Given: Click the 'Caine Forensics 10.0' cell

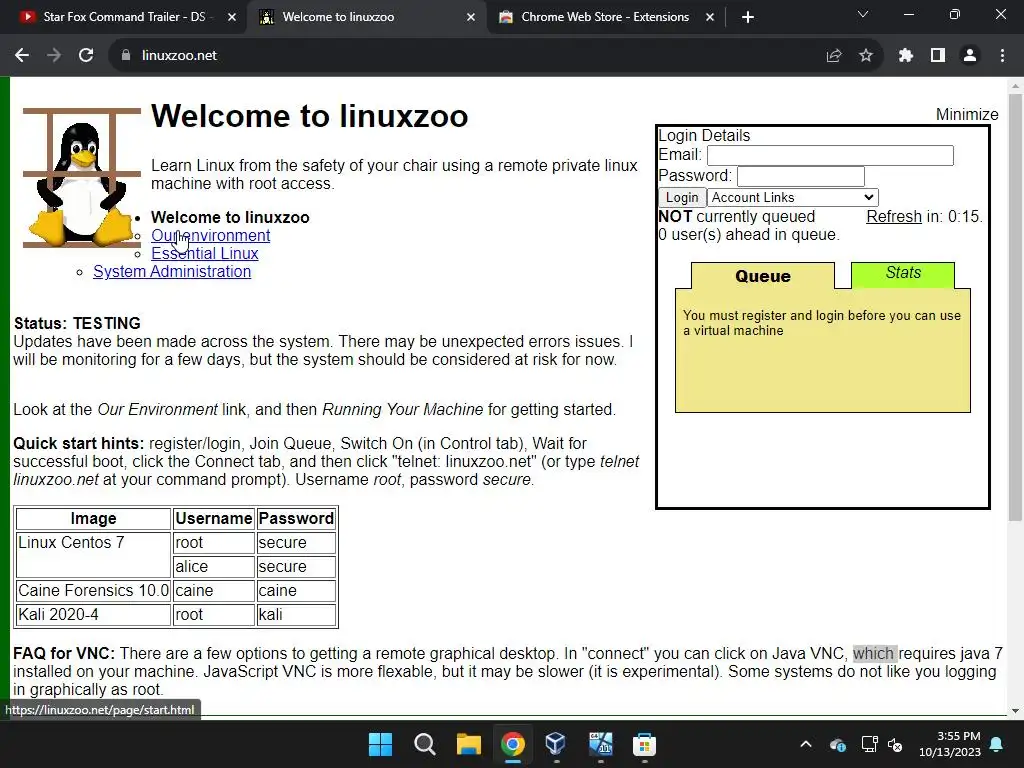Looking at the screenshot, I should tap(93, 590).
